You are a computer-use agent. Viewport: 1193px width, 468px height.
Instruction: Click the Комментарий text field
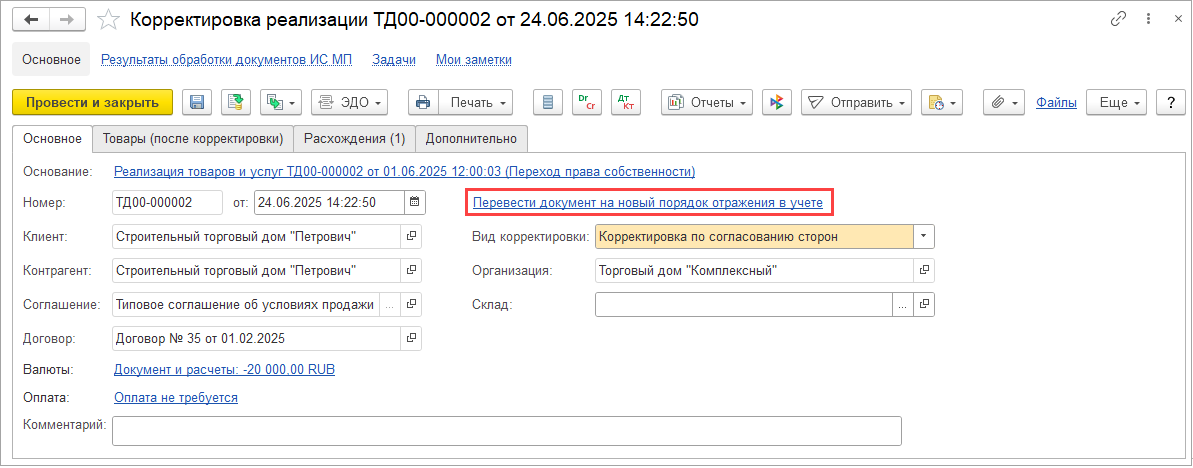pyautogui.click(x=507, y=430)
